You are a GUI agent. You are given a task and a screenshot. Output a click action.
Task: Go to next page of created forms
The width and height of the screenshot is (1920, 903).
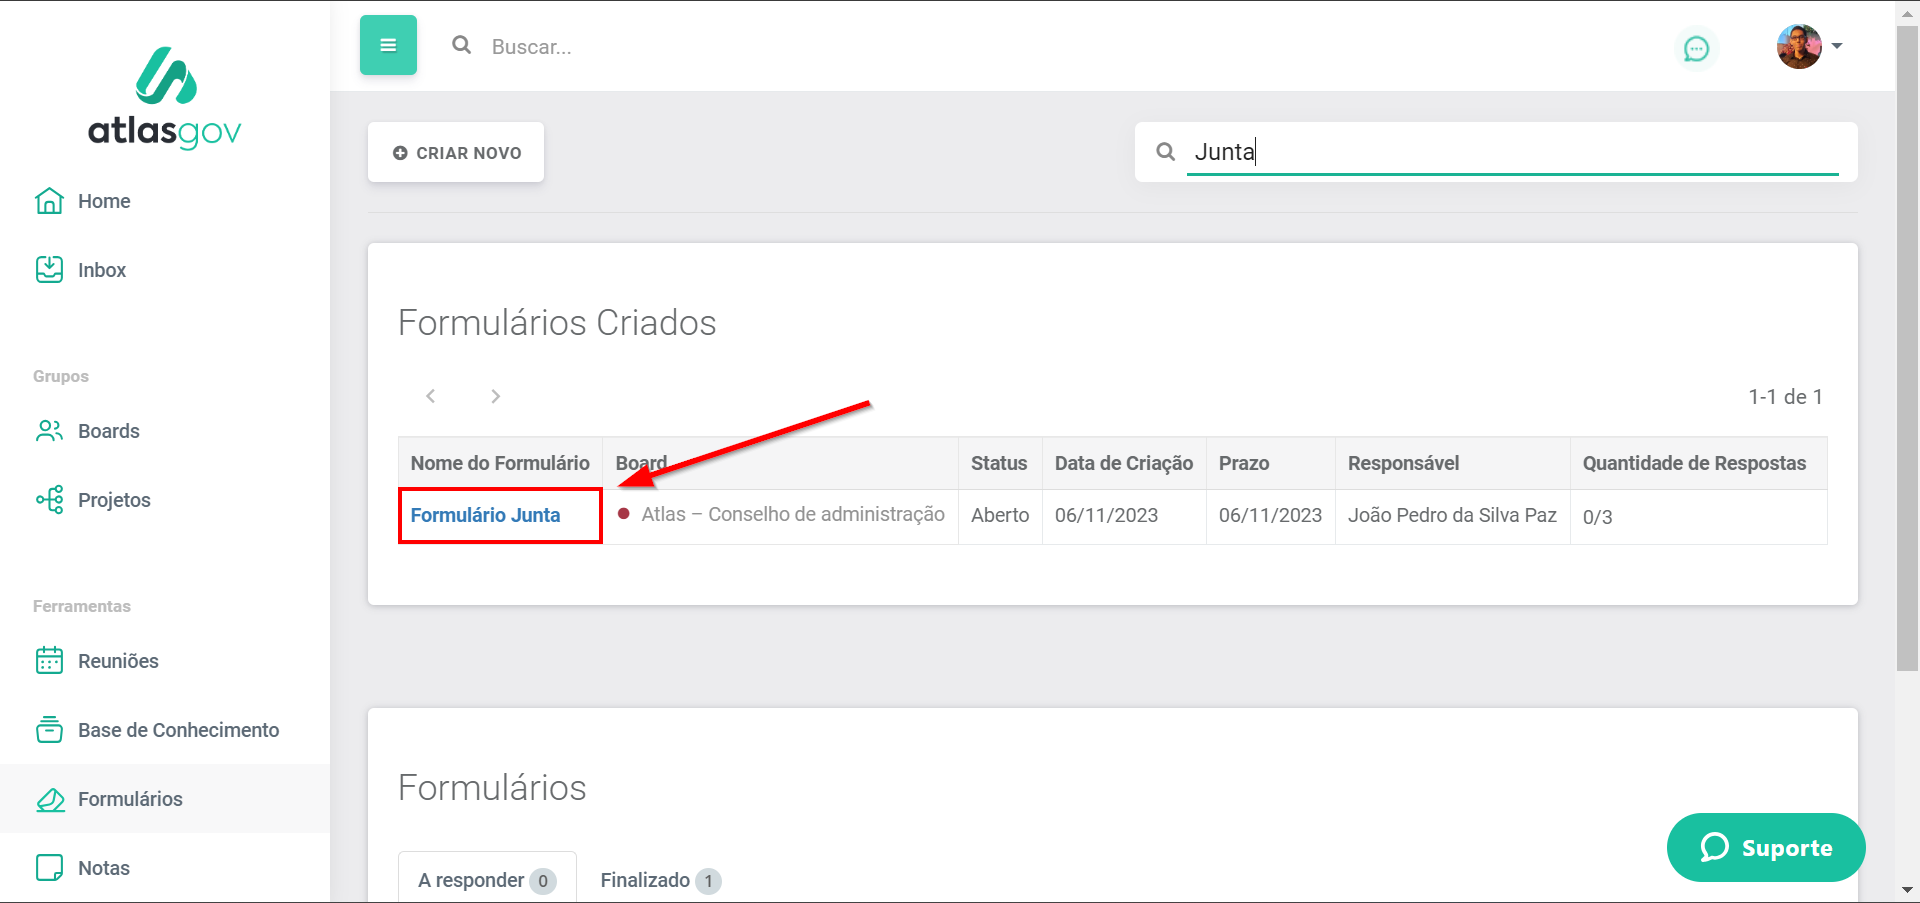click(x=495, y=397)
